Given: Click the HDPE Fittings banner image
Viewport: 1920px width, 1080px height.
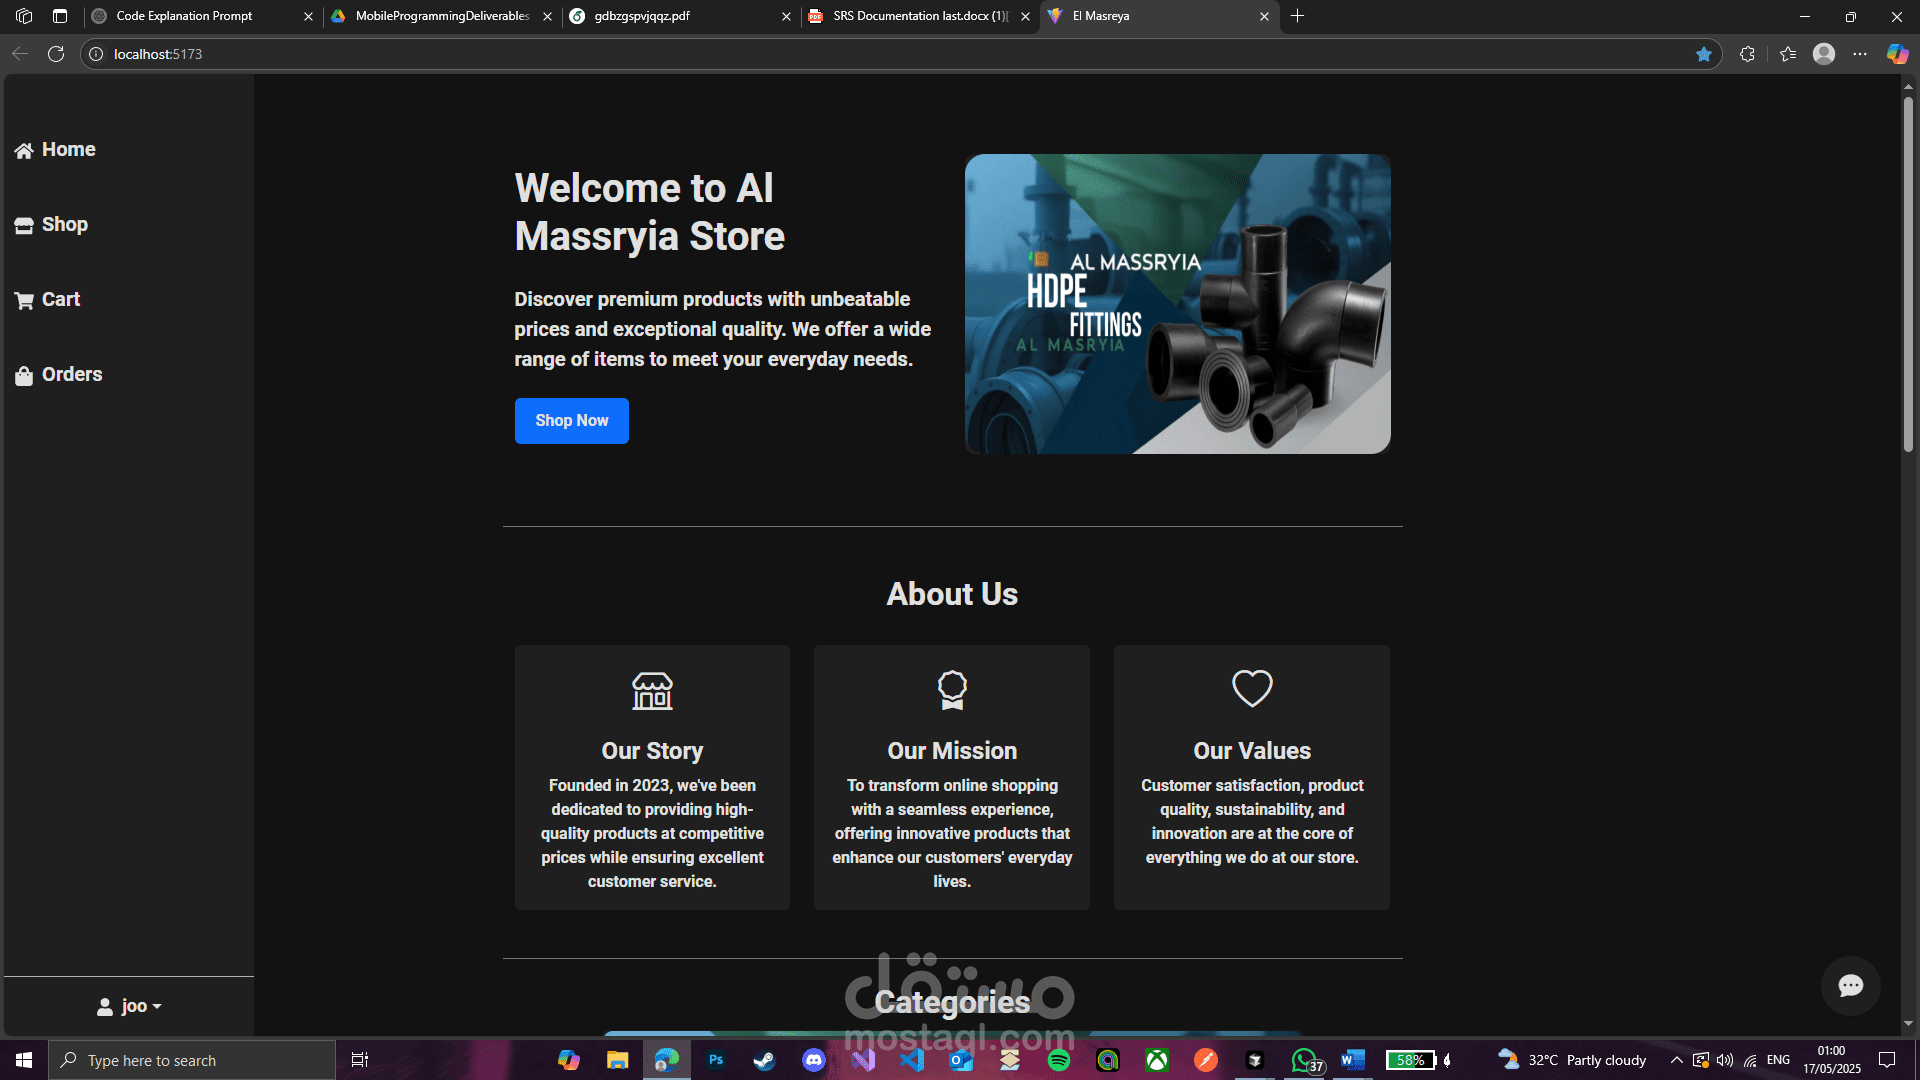Looking at the screenshot, I should (x=1178, y=304).
